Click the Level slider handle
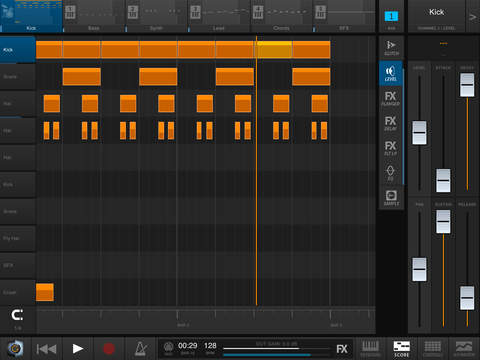Image resolution: width=480 pixels, height=360 pixels. 419,133
